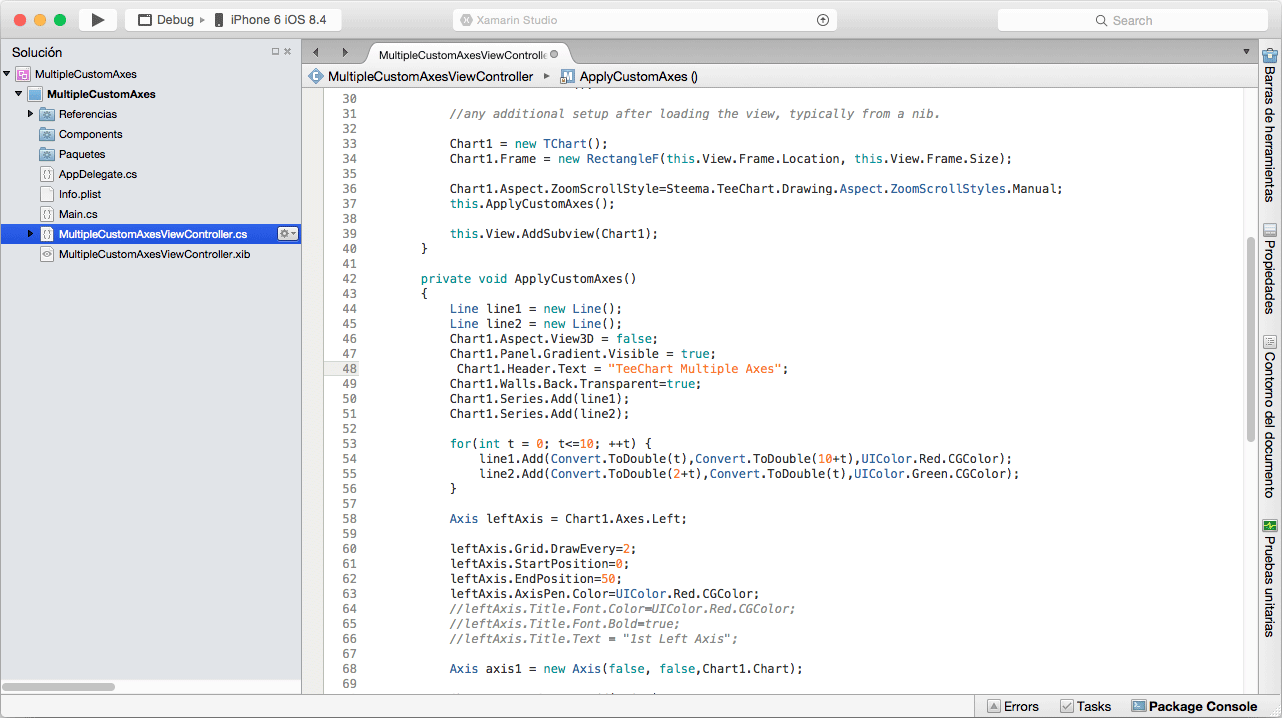Click the Info.plist file icon

pyautogui.click(x=47, y=194)
